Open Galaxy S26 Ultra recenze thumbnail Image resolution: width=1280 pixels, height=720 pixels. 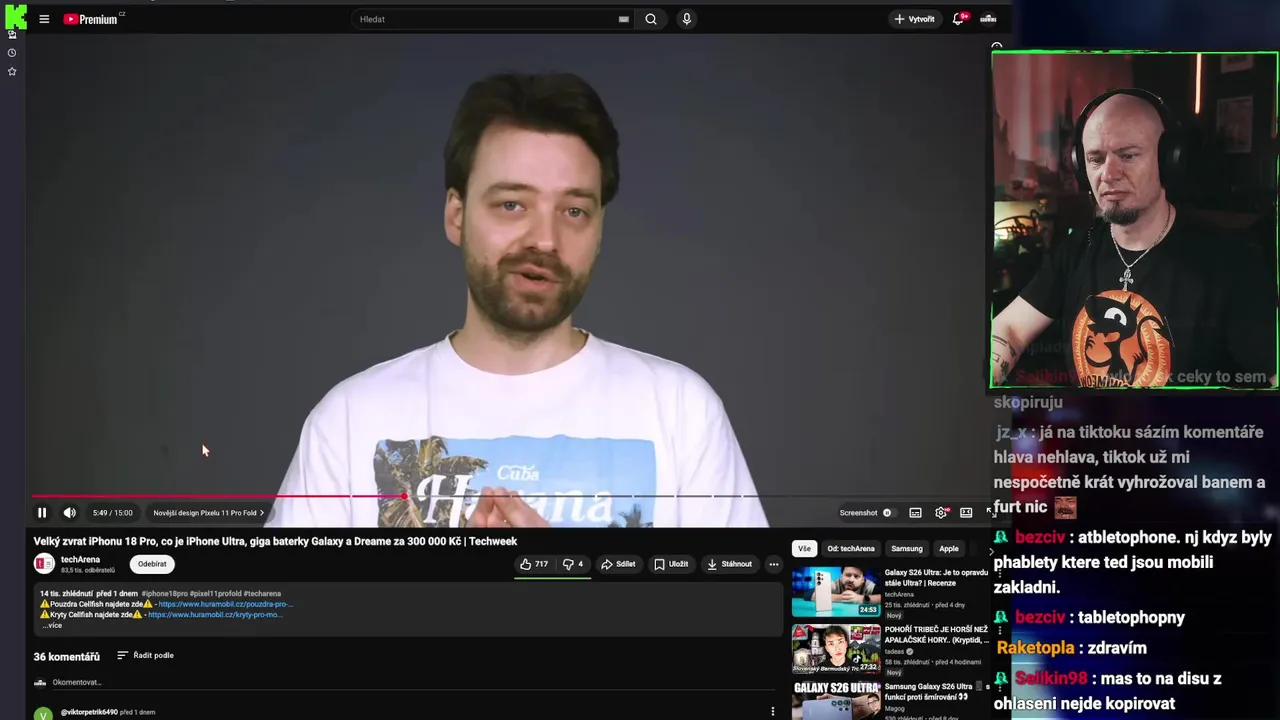coord(836,591)
